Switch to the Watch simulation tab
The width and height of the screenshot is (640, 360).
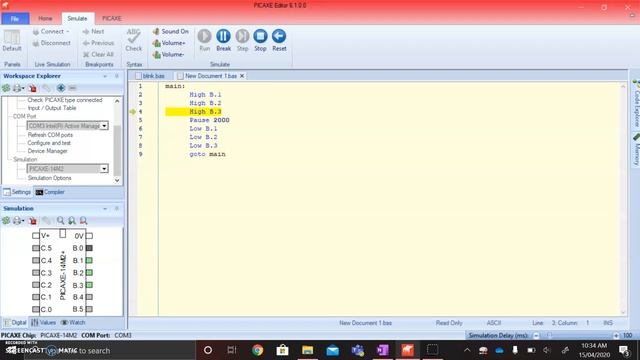(x=73, y=322)
